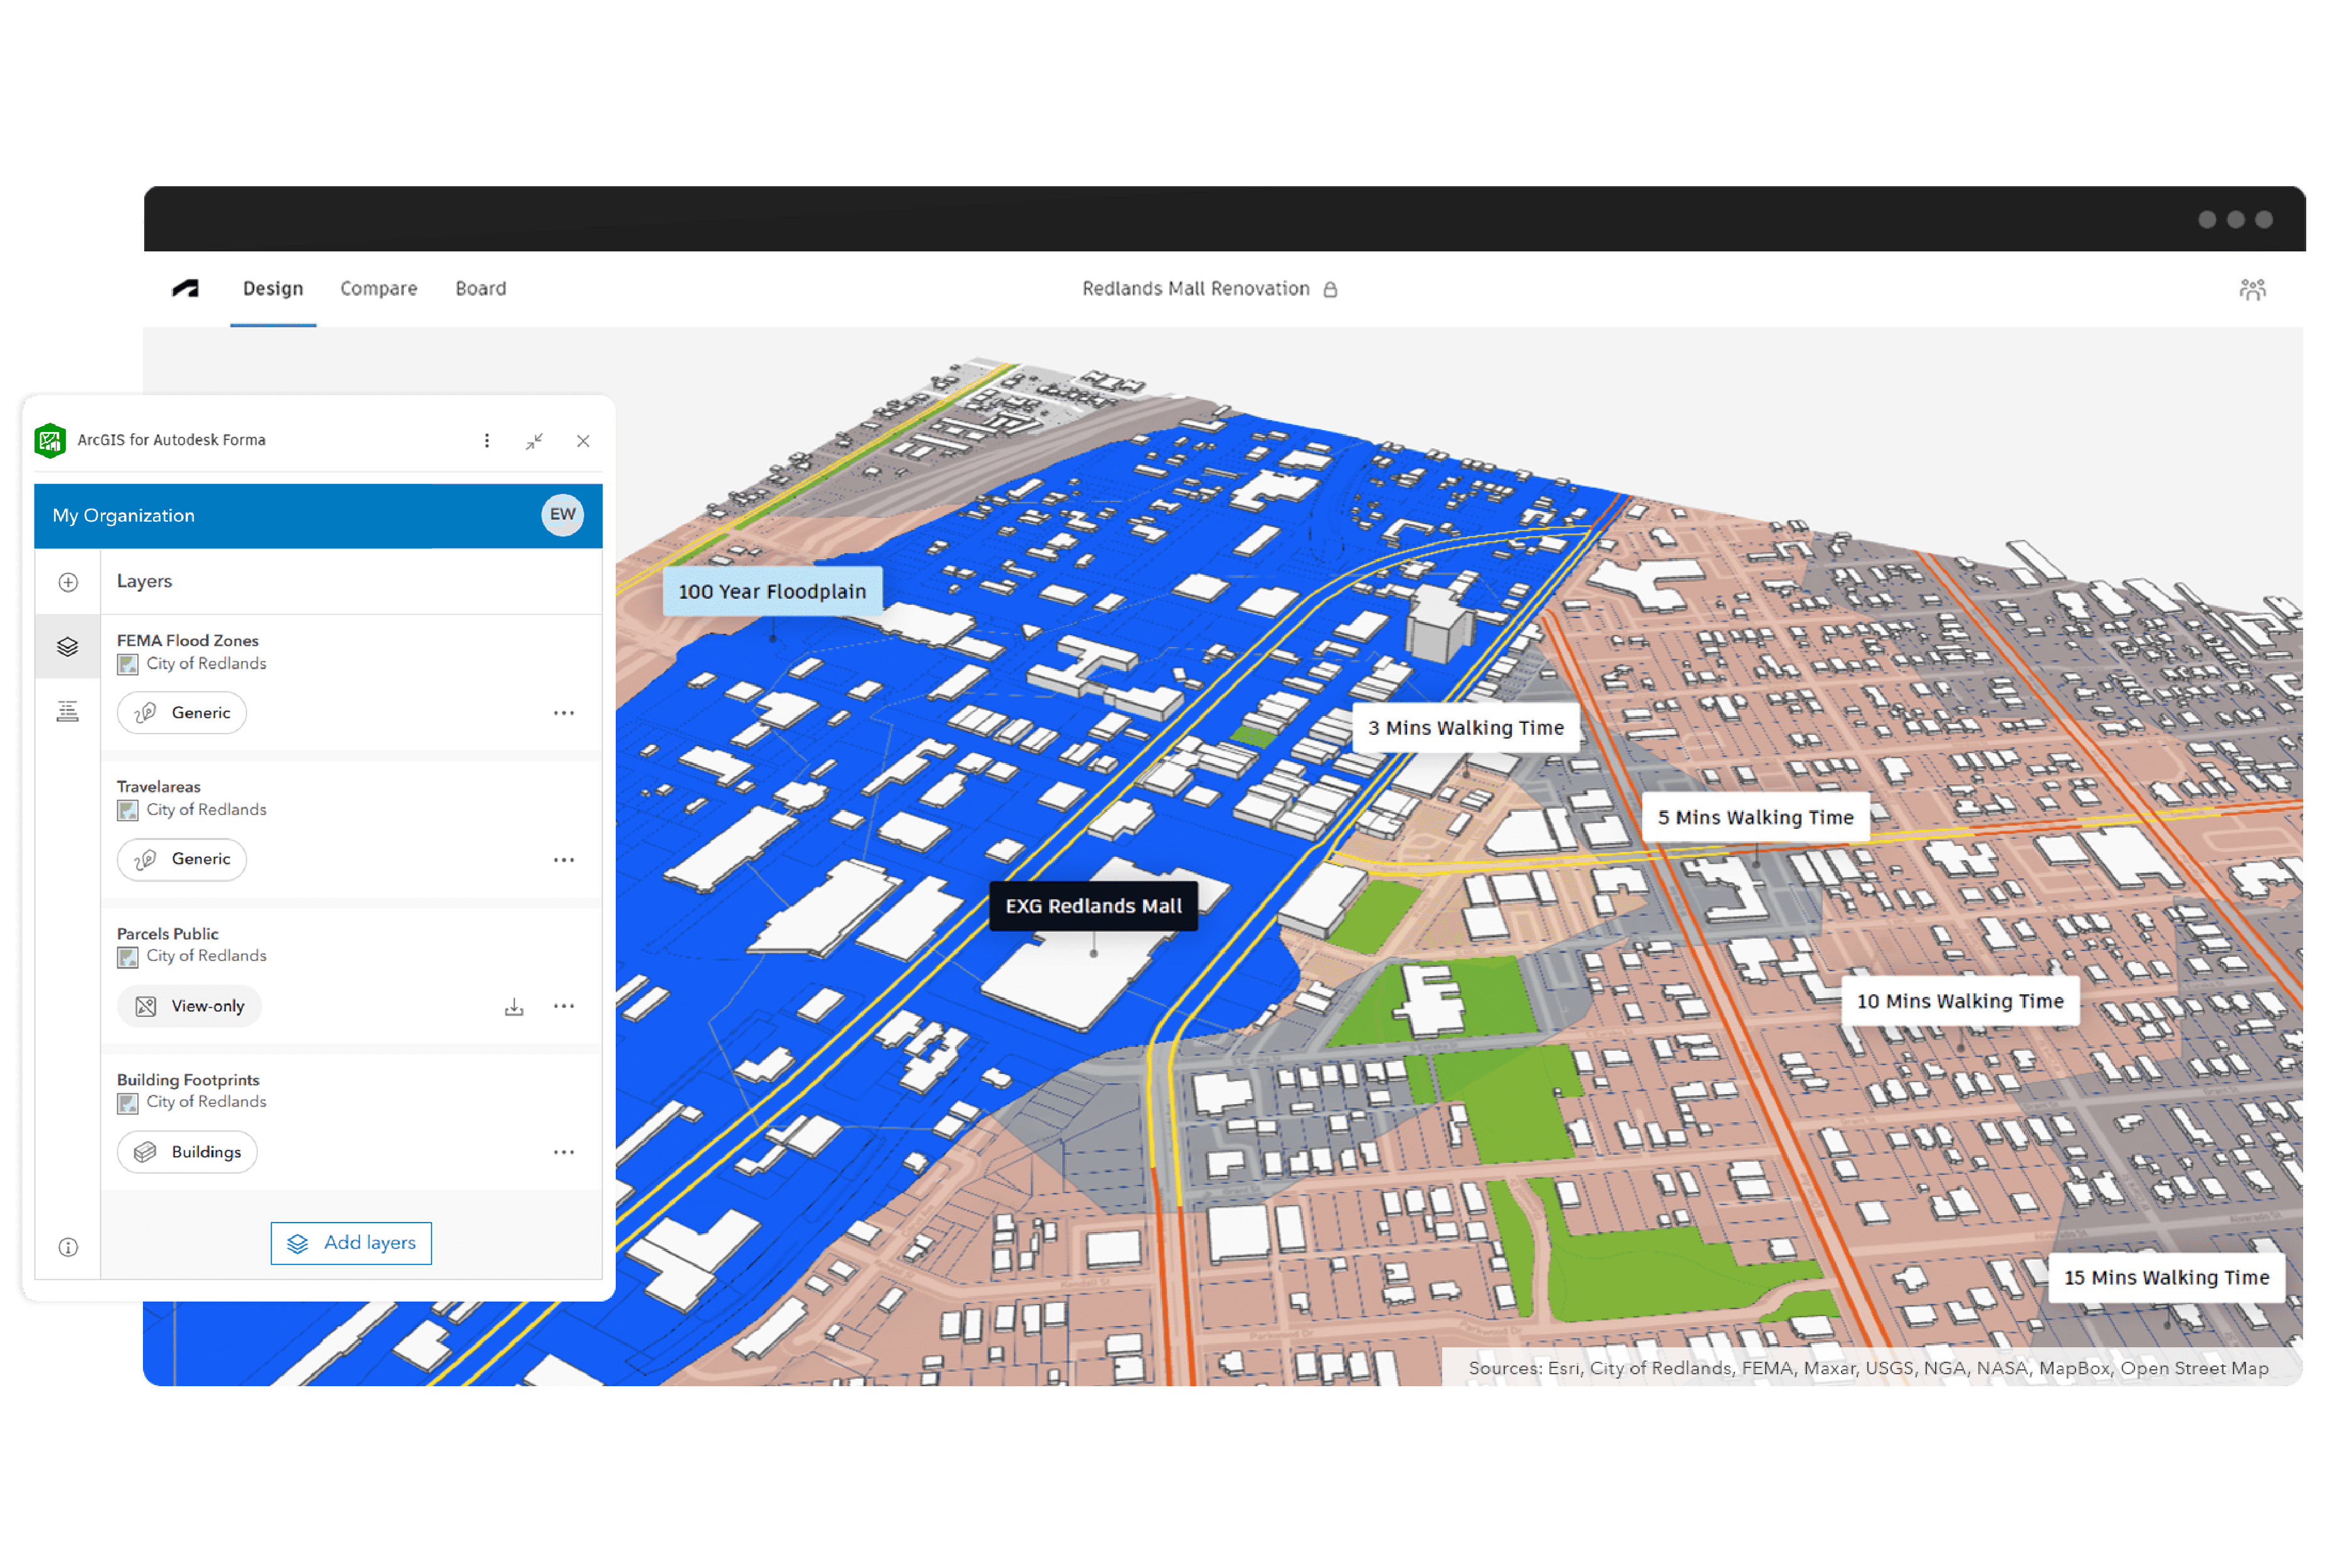
Task: Switch to the Compare tab
Action: click(378, 288)
